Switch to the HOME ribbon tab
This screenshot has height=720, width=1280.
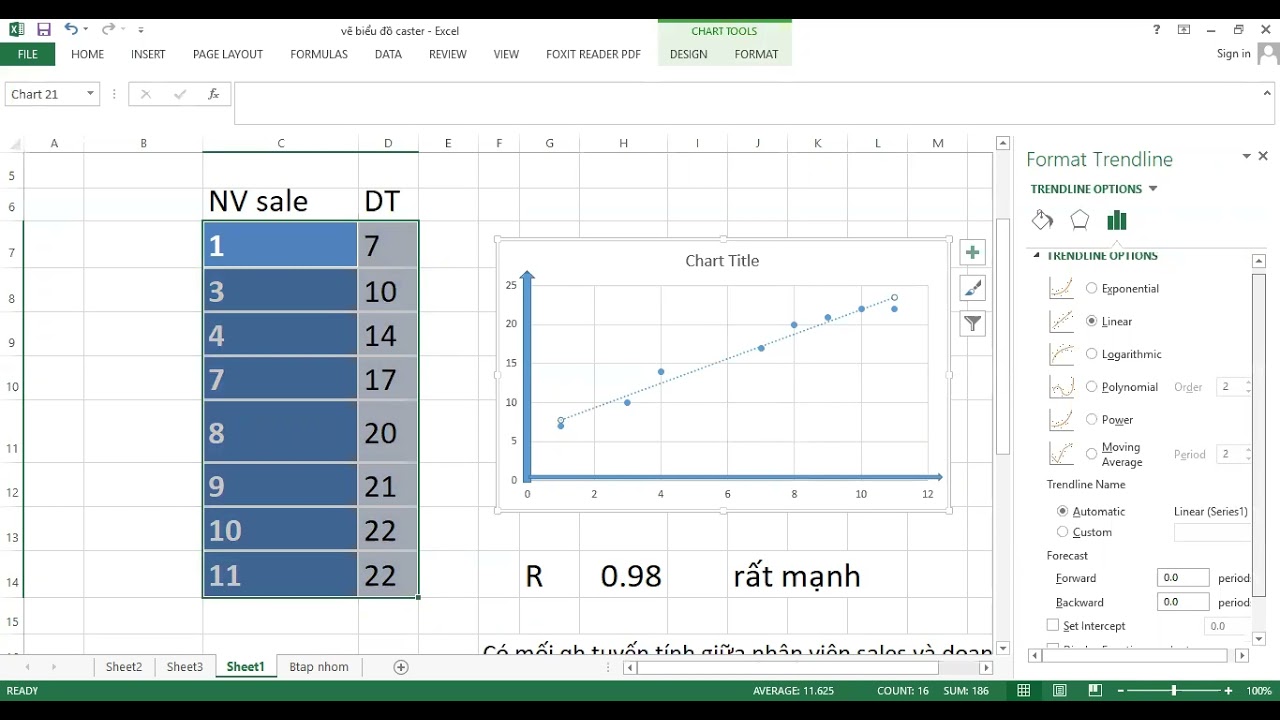click(x=88, y=54)
